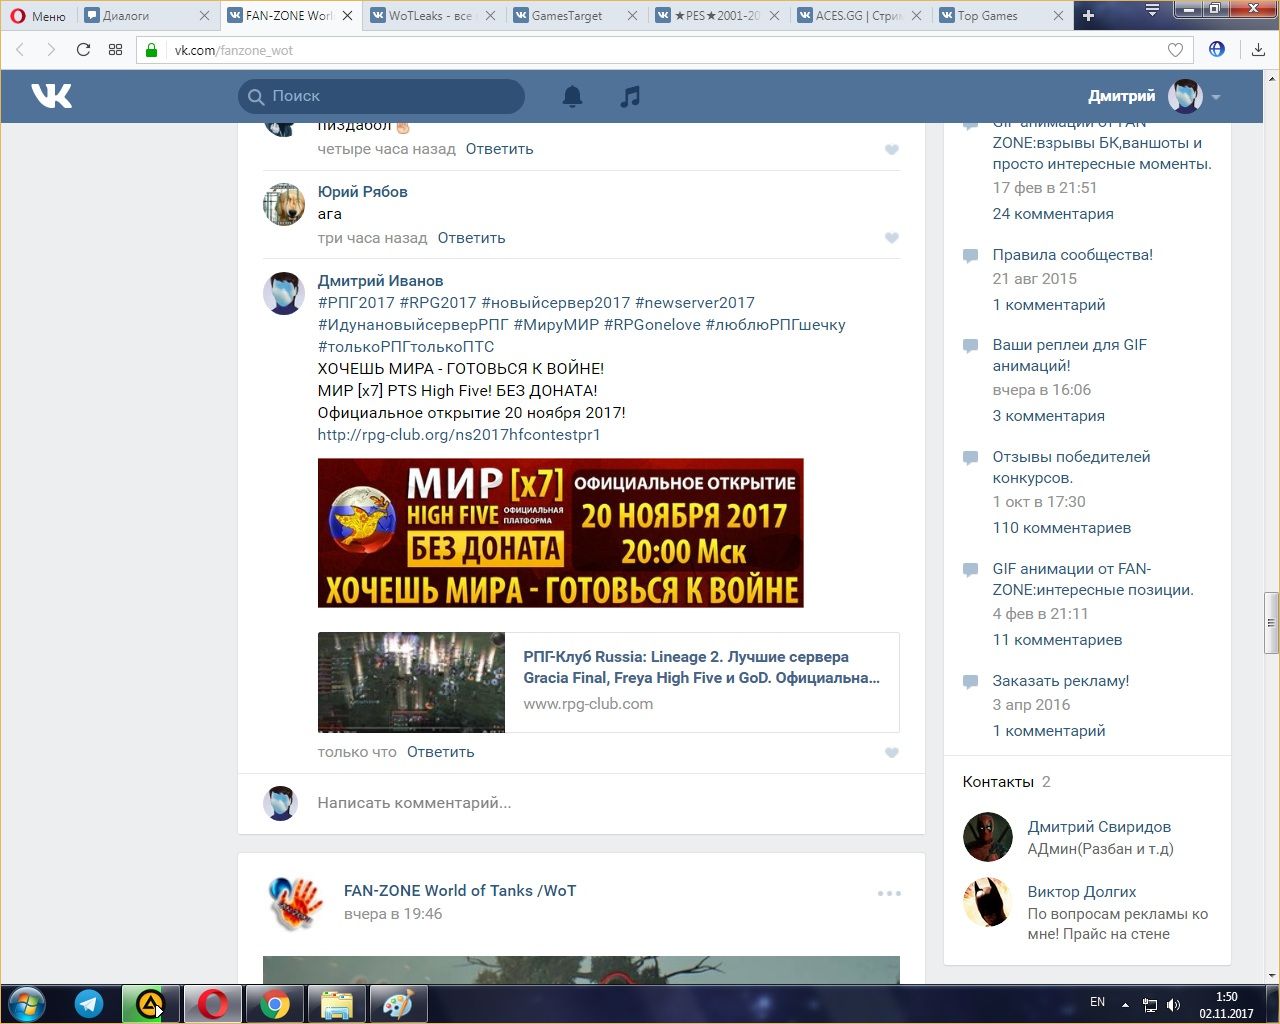Open the rpg-club.org contest link
Image resolution: width=1280 pixels, height=1024 pixels.
click(458, 435)
